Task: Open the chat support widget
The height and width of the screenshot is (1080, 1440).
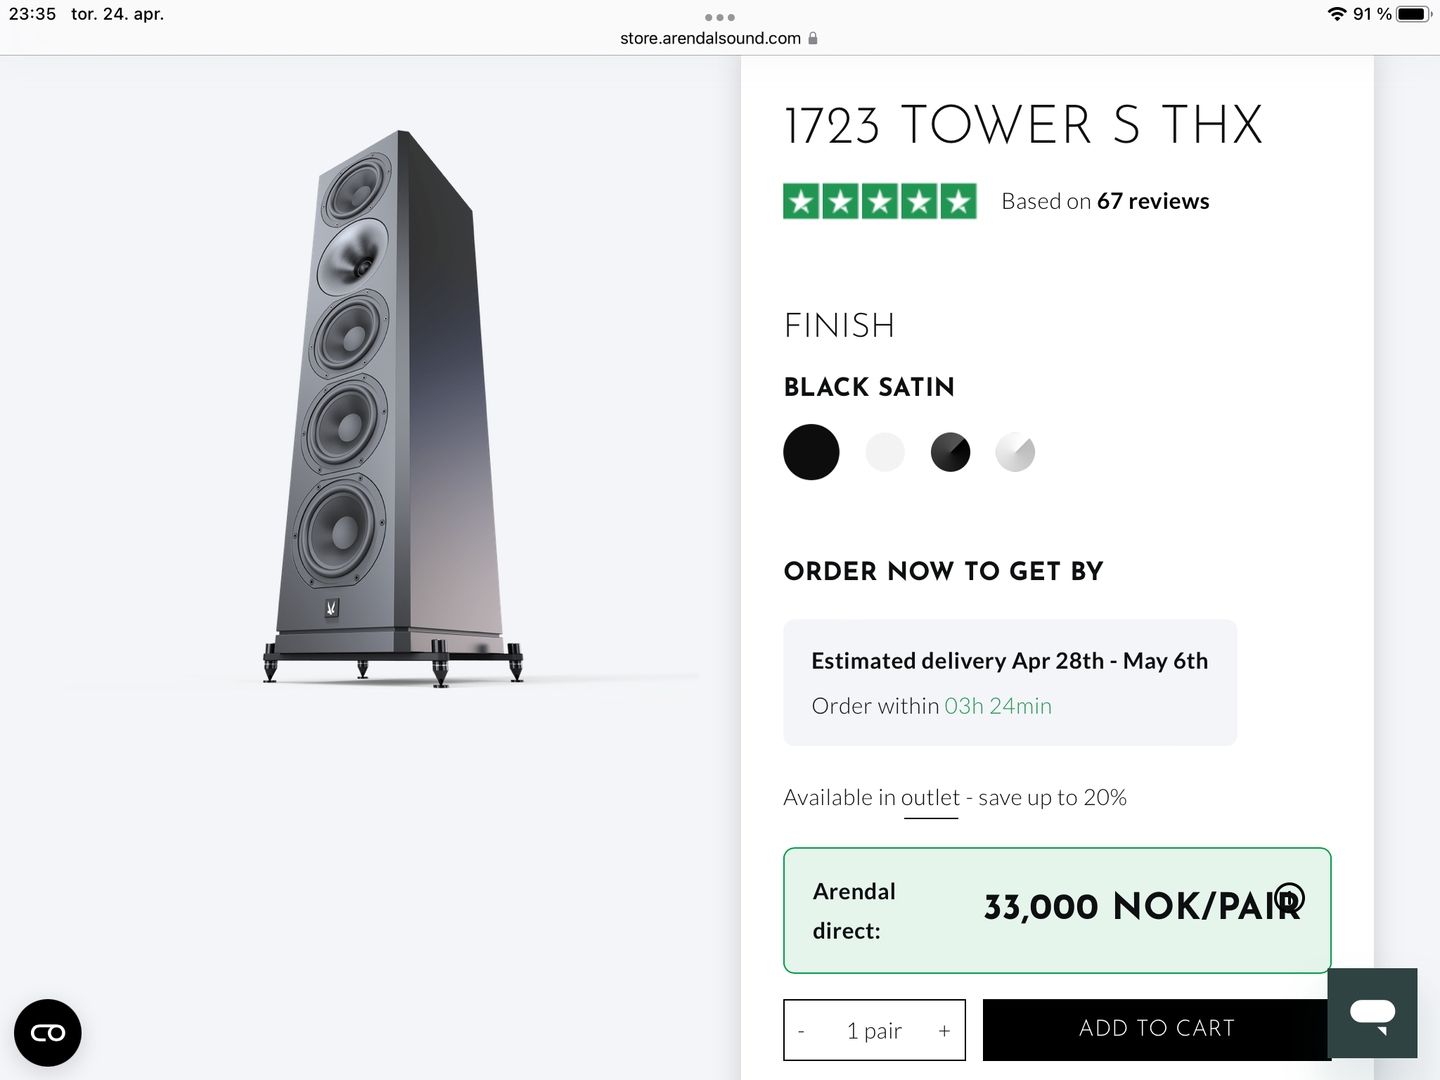Action: coord(1372,1013)
